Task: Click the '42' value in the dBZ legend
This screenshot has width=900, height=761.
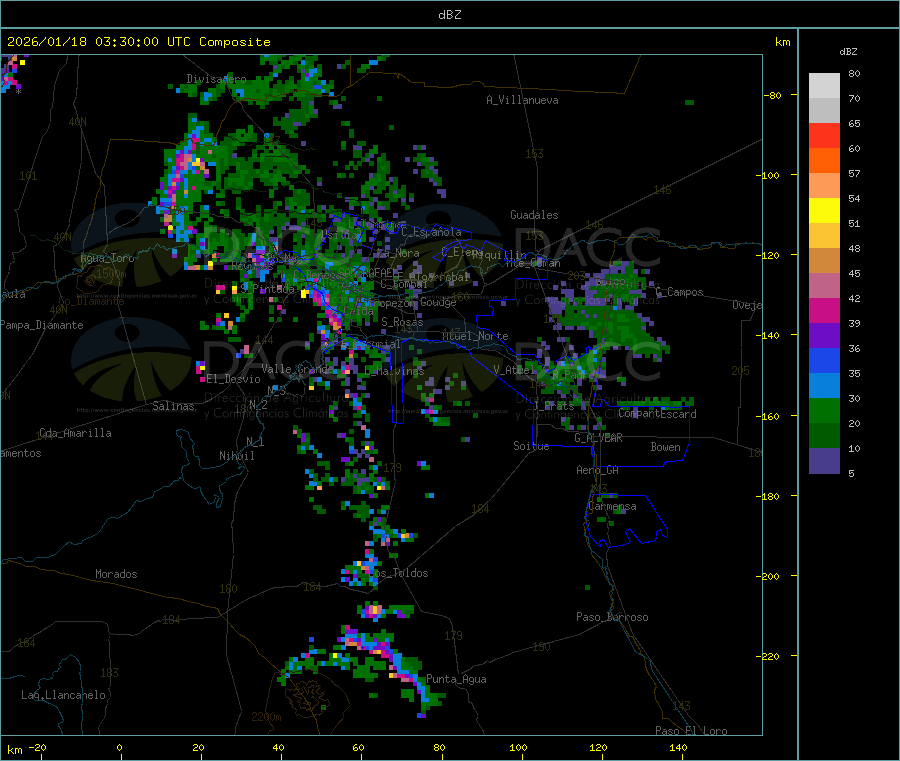Action: [854, 298]
